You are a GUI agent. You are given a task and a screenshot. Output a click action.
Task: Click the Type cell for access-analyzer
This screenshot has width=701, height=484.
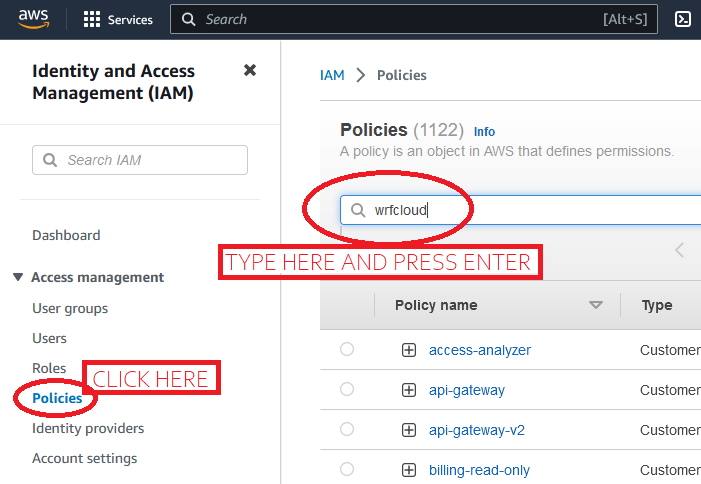click(670, 350)
